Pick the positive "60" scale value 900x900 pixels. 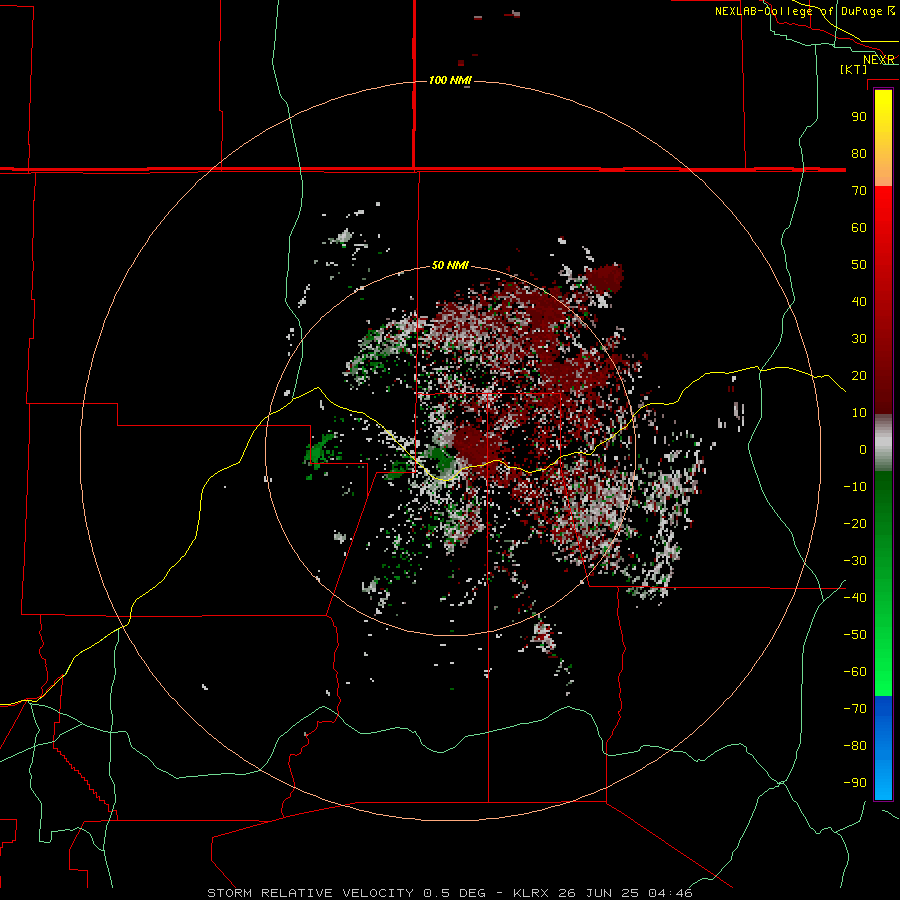859,227
